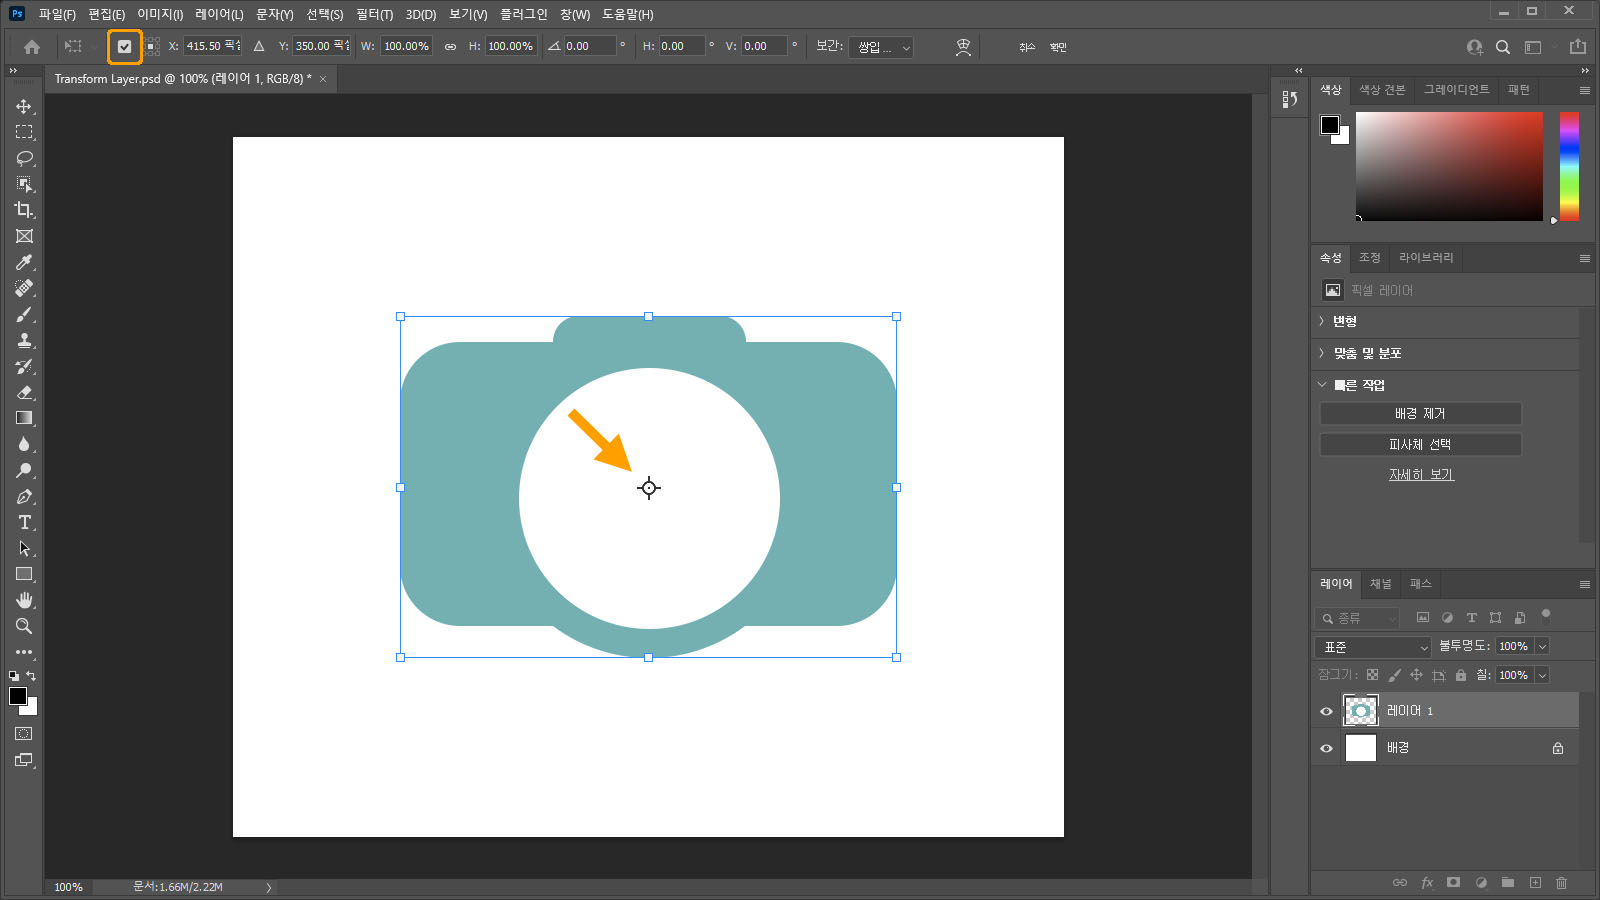Select the Eyedropper tool
The width and height of the screenshot is (1600, 900).
pos(24,262)
